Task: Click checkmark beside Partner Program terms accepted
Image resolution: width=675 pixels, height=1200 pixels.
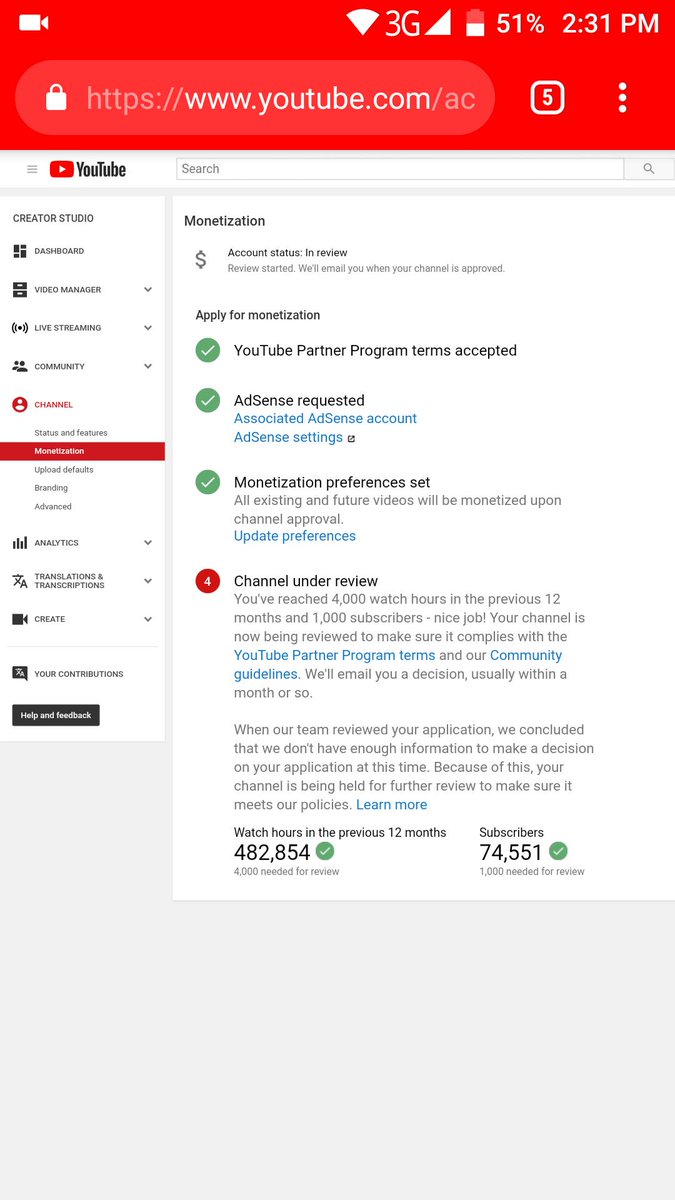Action: pos(208,350)
